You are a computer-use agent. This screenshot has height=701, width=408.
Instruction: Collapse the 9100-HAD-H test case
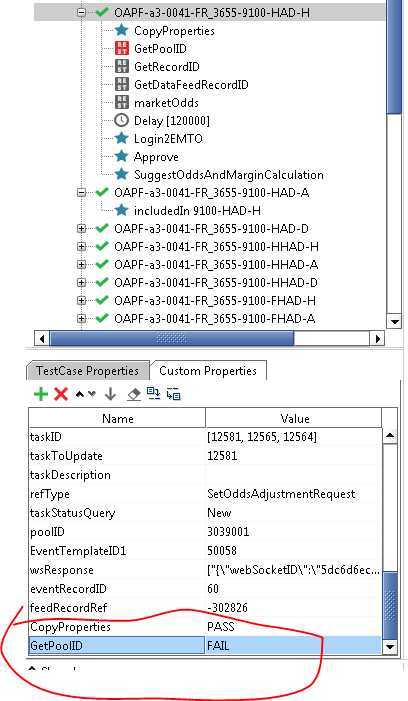[81, 13]
